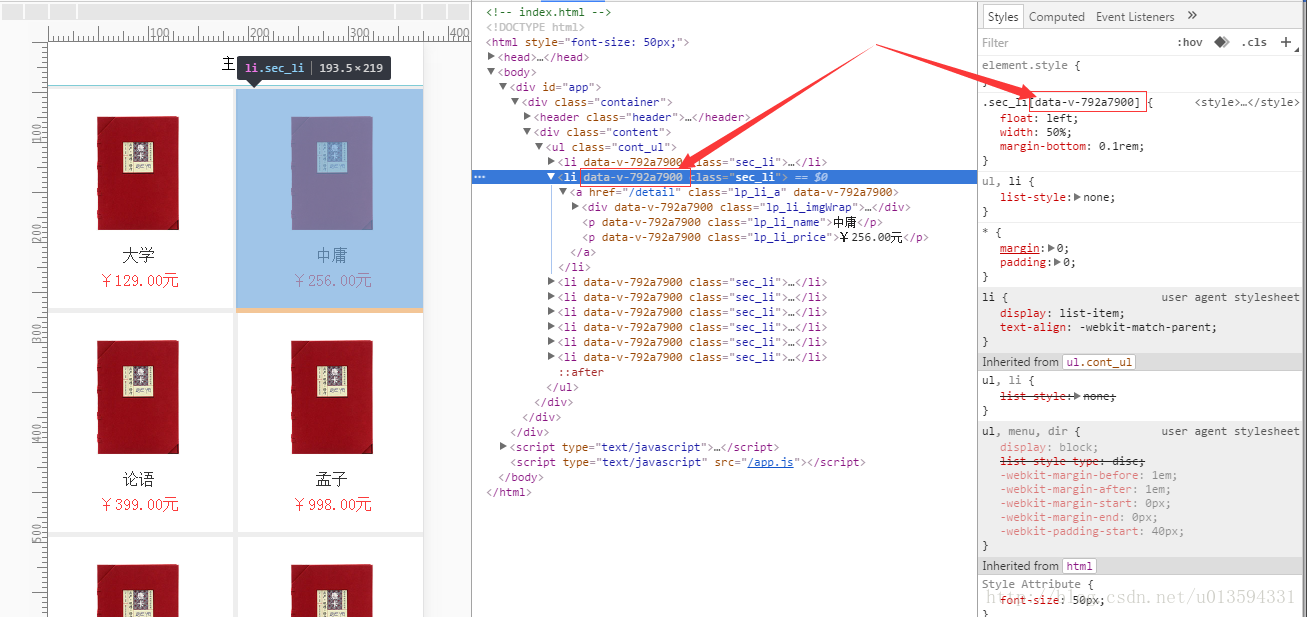Toggle :hov element state panel
Screen dimensions: 1307x617
tap(1190, 43)
